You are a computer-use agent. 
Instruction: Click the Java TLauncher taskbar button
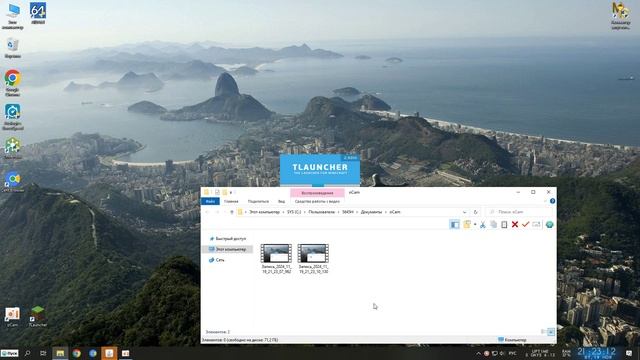click(109, 353)
